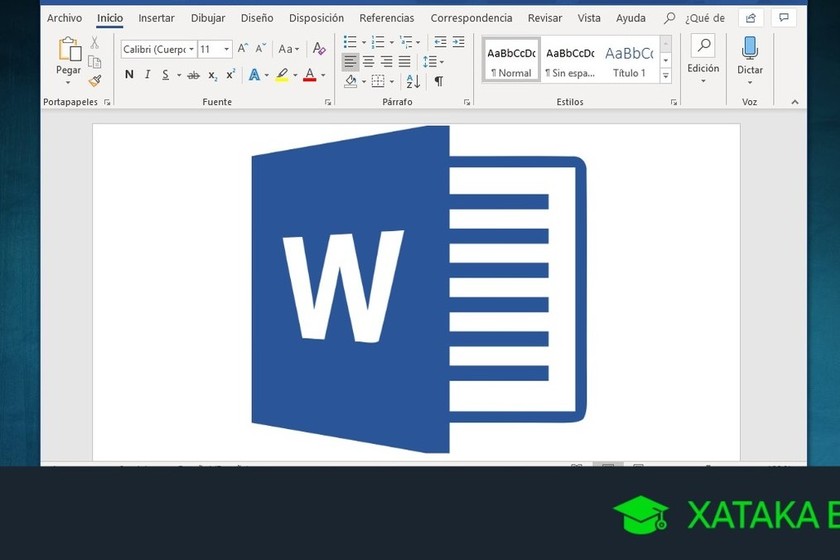
Task: Click the Format Painter brush icon
Action: tap(95, 81)
